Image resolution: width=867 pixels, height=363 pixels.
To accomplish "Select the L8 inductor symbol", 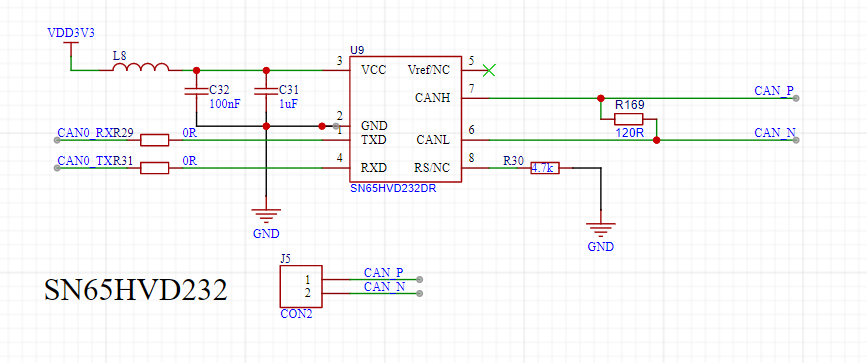I will [x=140, y=67].
